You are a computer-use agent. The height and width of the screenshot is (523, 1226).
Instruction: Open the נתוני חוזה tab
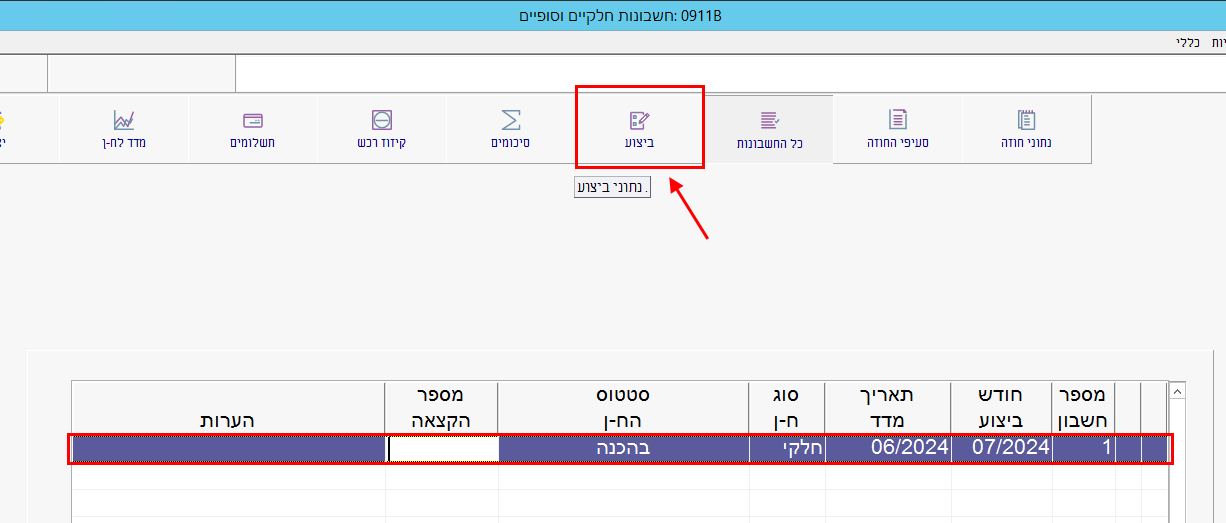1026,129
